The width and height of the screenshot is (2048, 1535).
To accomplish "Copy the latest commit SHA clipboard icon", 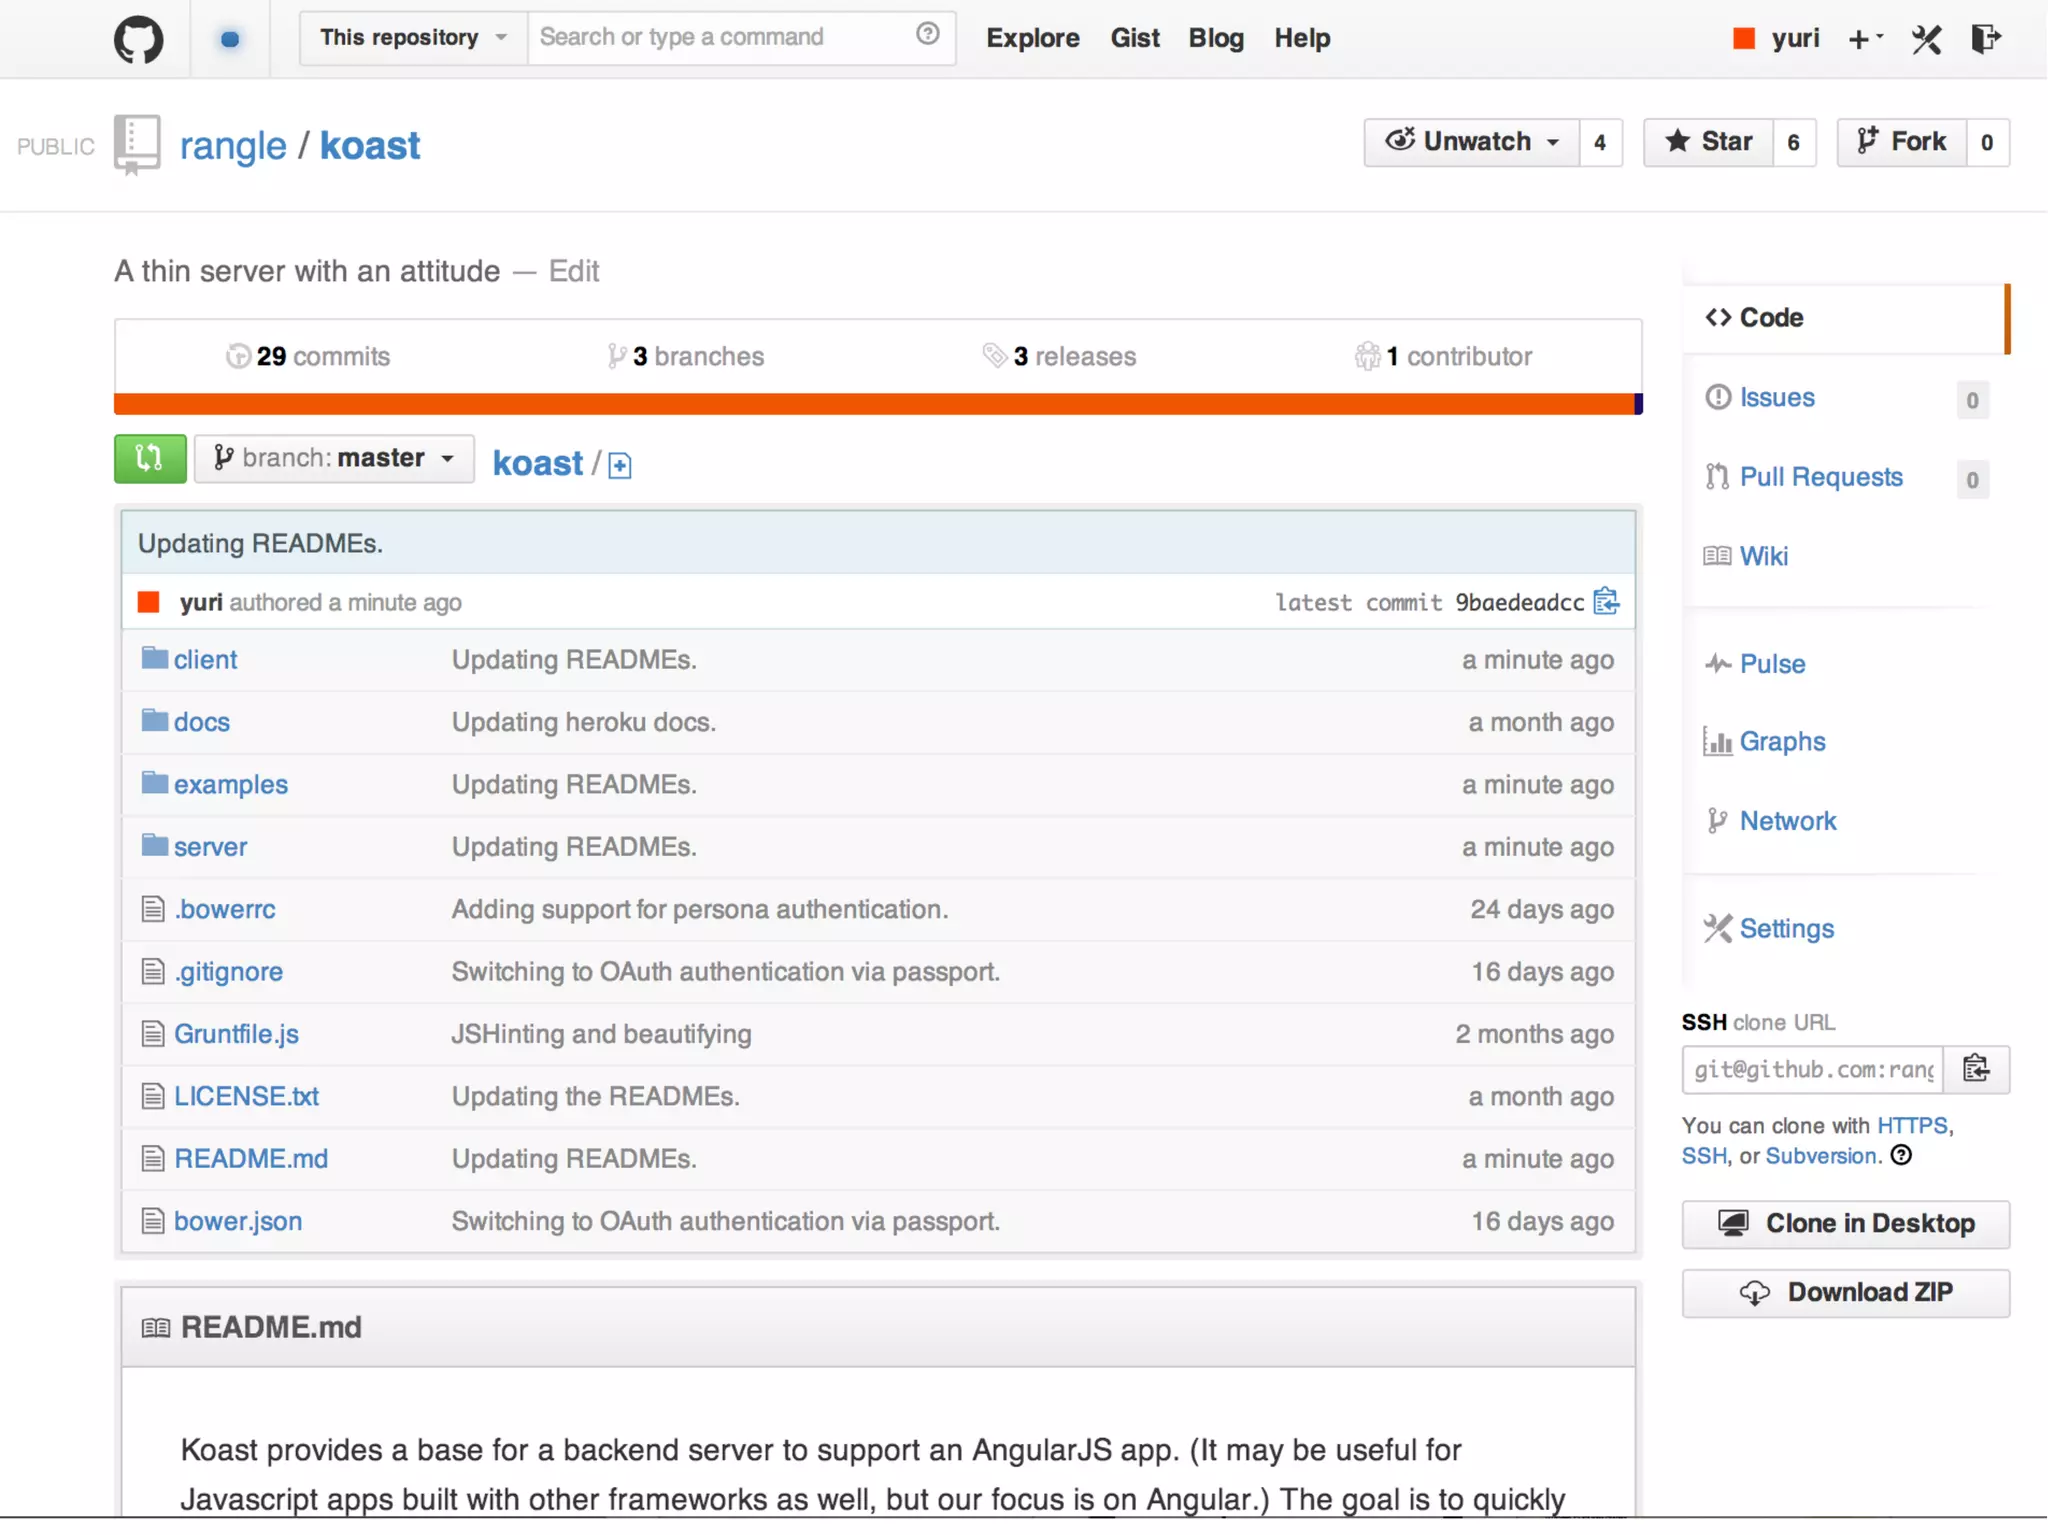I will [1606, 602].
